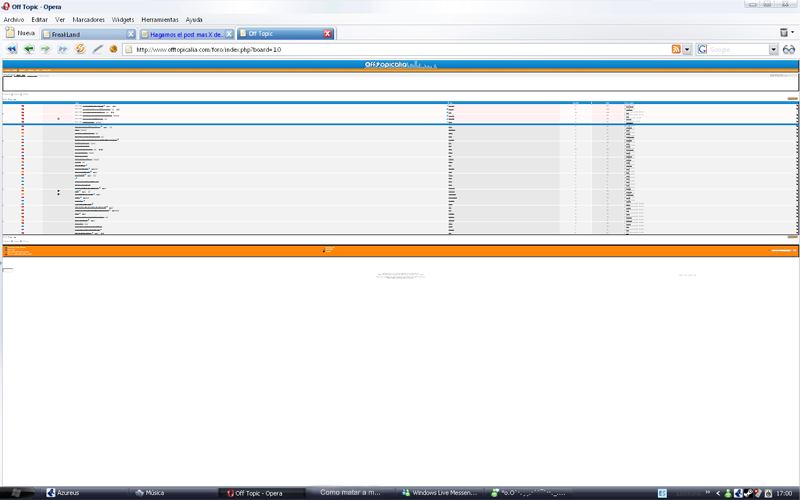Screen dimensions: 800x500
Task: Reload the page with the orange Reload icon
Action: 80,49
